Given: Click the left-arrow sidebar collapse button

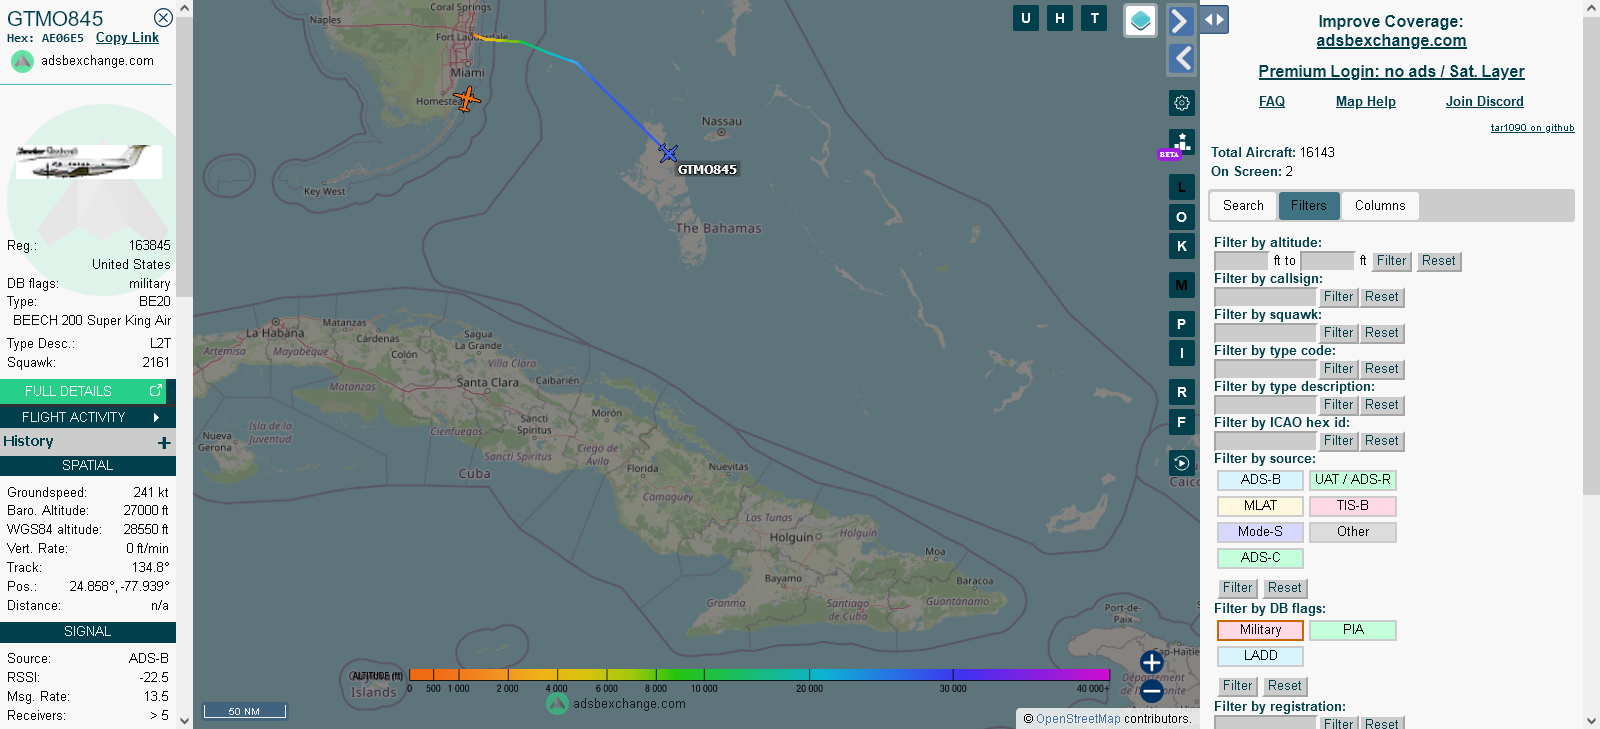Looking at the screenshot, I should tap(1181, 59).
